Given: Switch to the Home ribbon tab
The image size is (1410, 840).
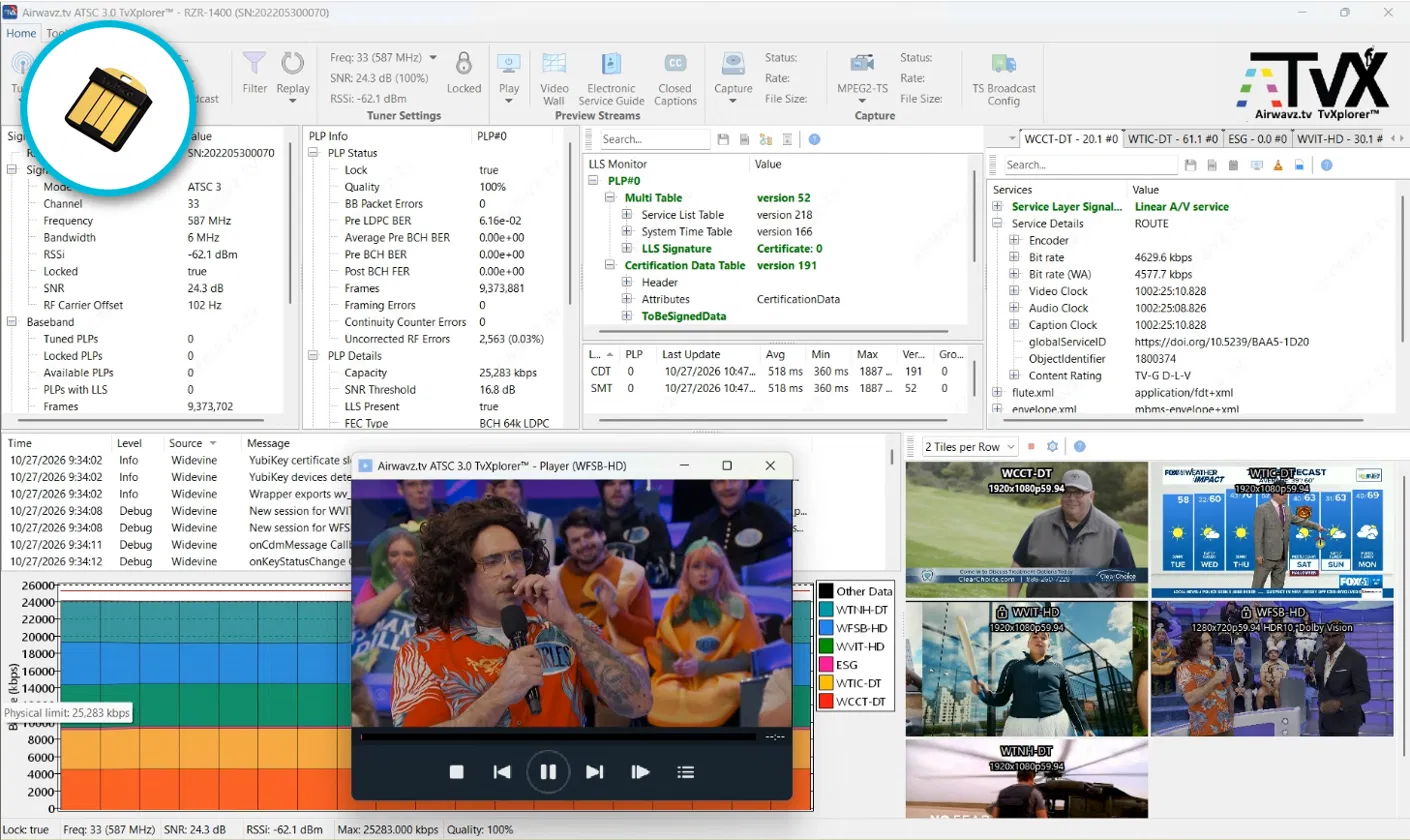Looking at the screenshot, I should pos(21,33).
